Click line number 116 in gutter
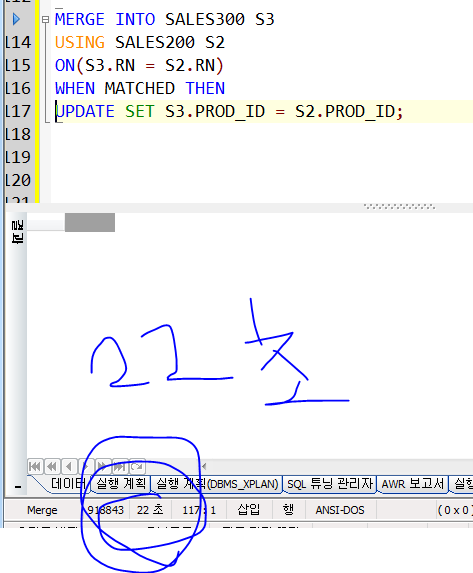This screenshot has width=473, height=573. pos(18,88)
